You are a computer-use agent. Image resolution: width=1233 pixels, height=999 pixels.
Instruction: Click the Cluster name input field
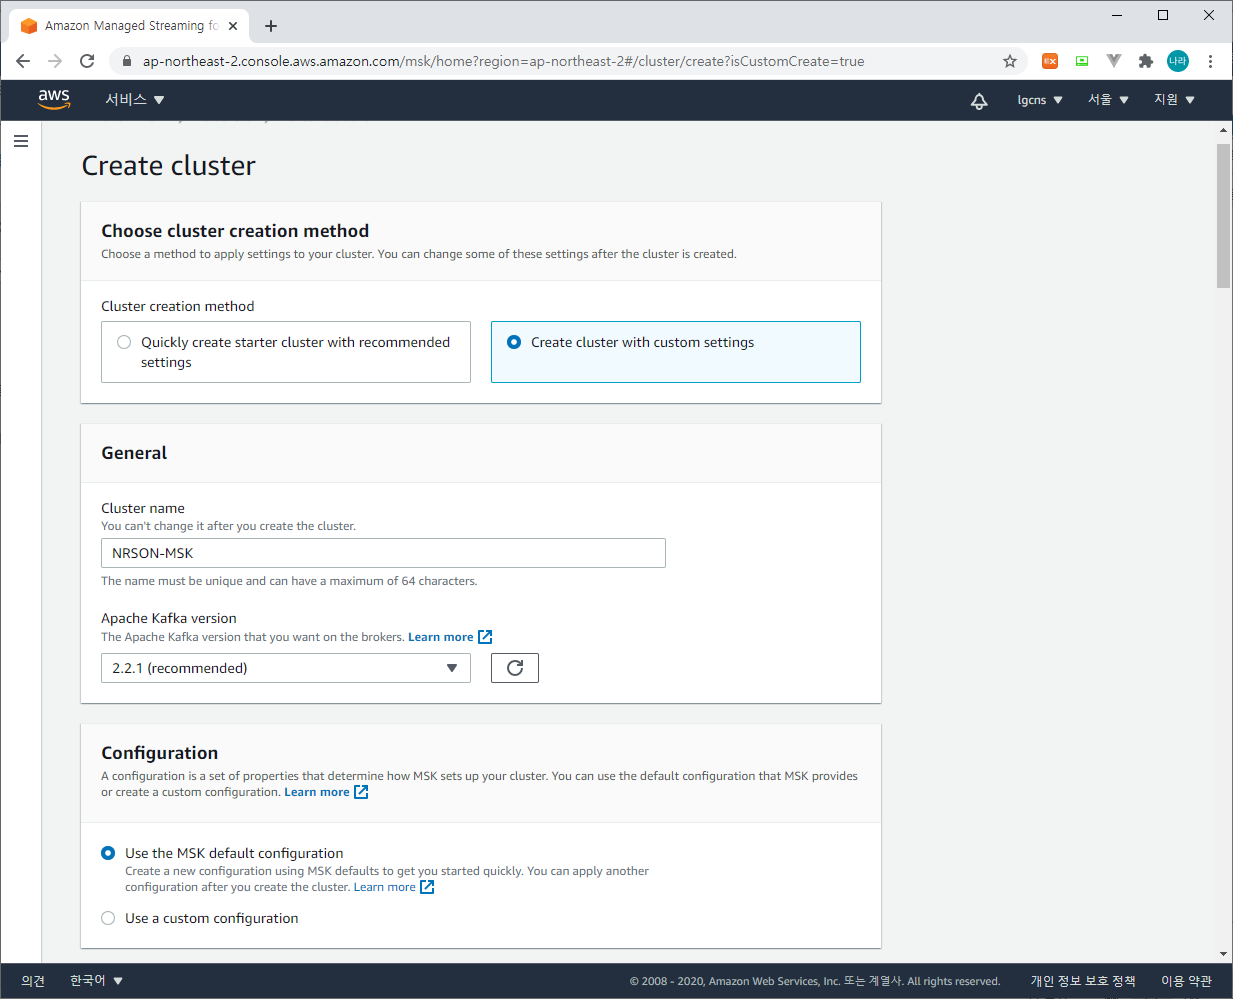(x=383, y=553)
